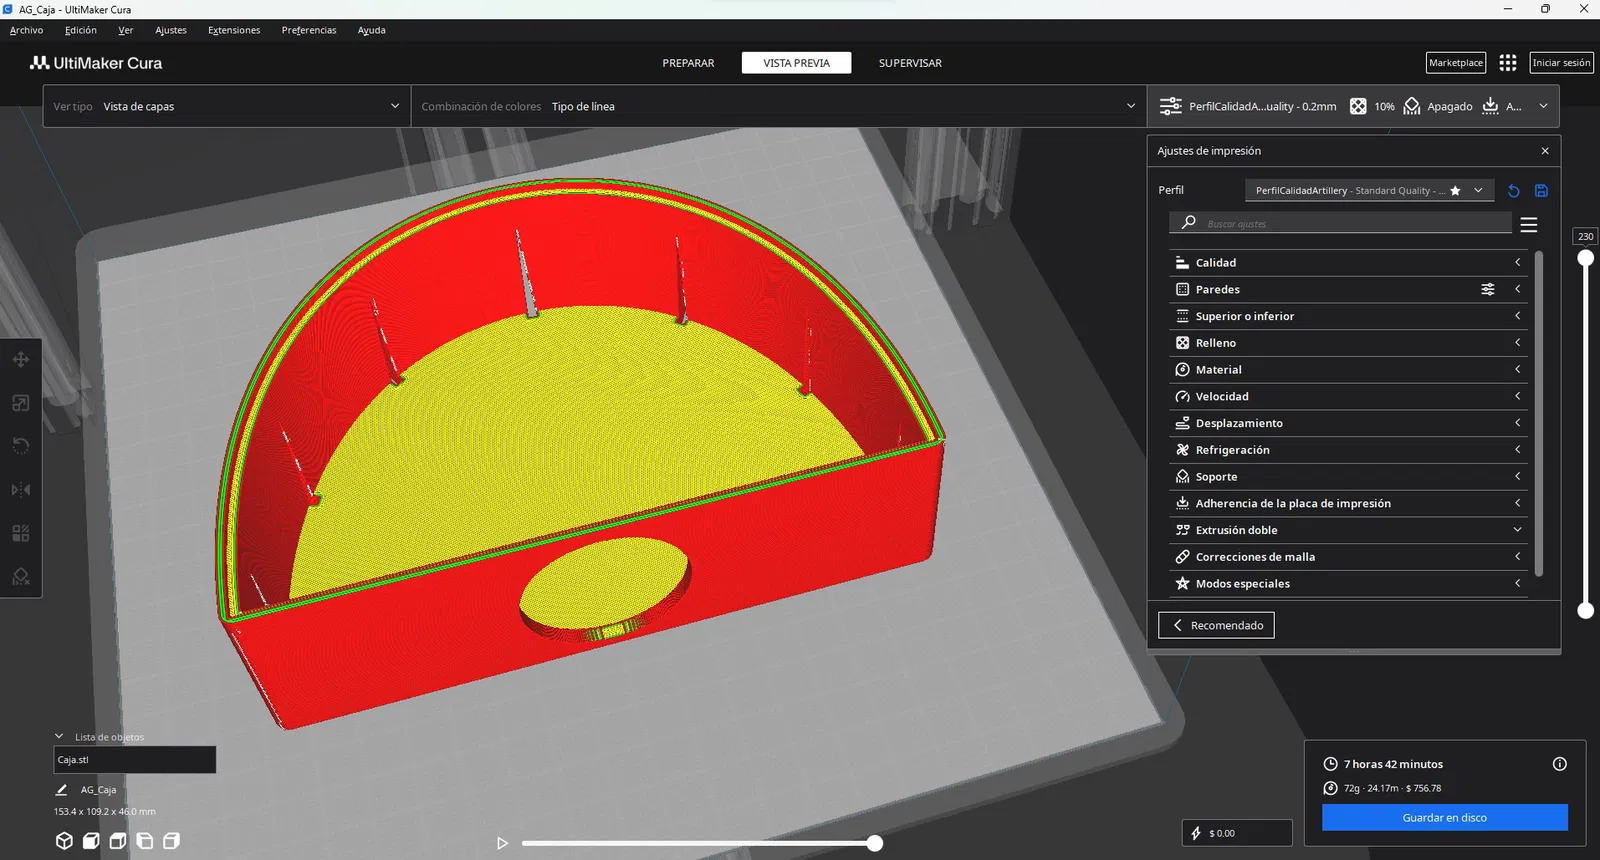Switch to 3D view camera cube icon
This screenshot has width=1600, height=860.
pyautogui.click(x=64, y=841)
